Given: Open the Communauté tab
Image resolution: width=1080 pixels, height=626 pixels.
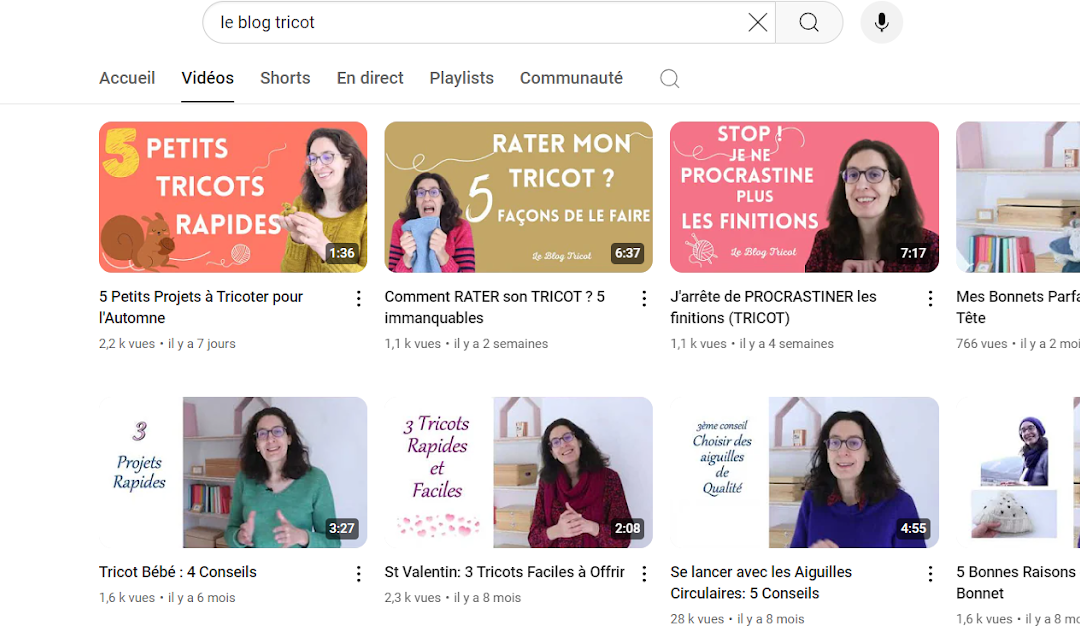Looking at the screenshot, I should coord(571,78).
